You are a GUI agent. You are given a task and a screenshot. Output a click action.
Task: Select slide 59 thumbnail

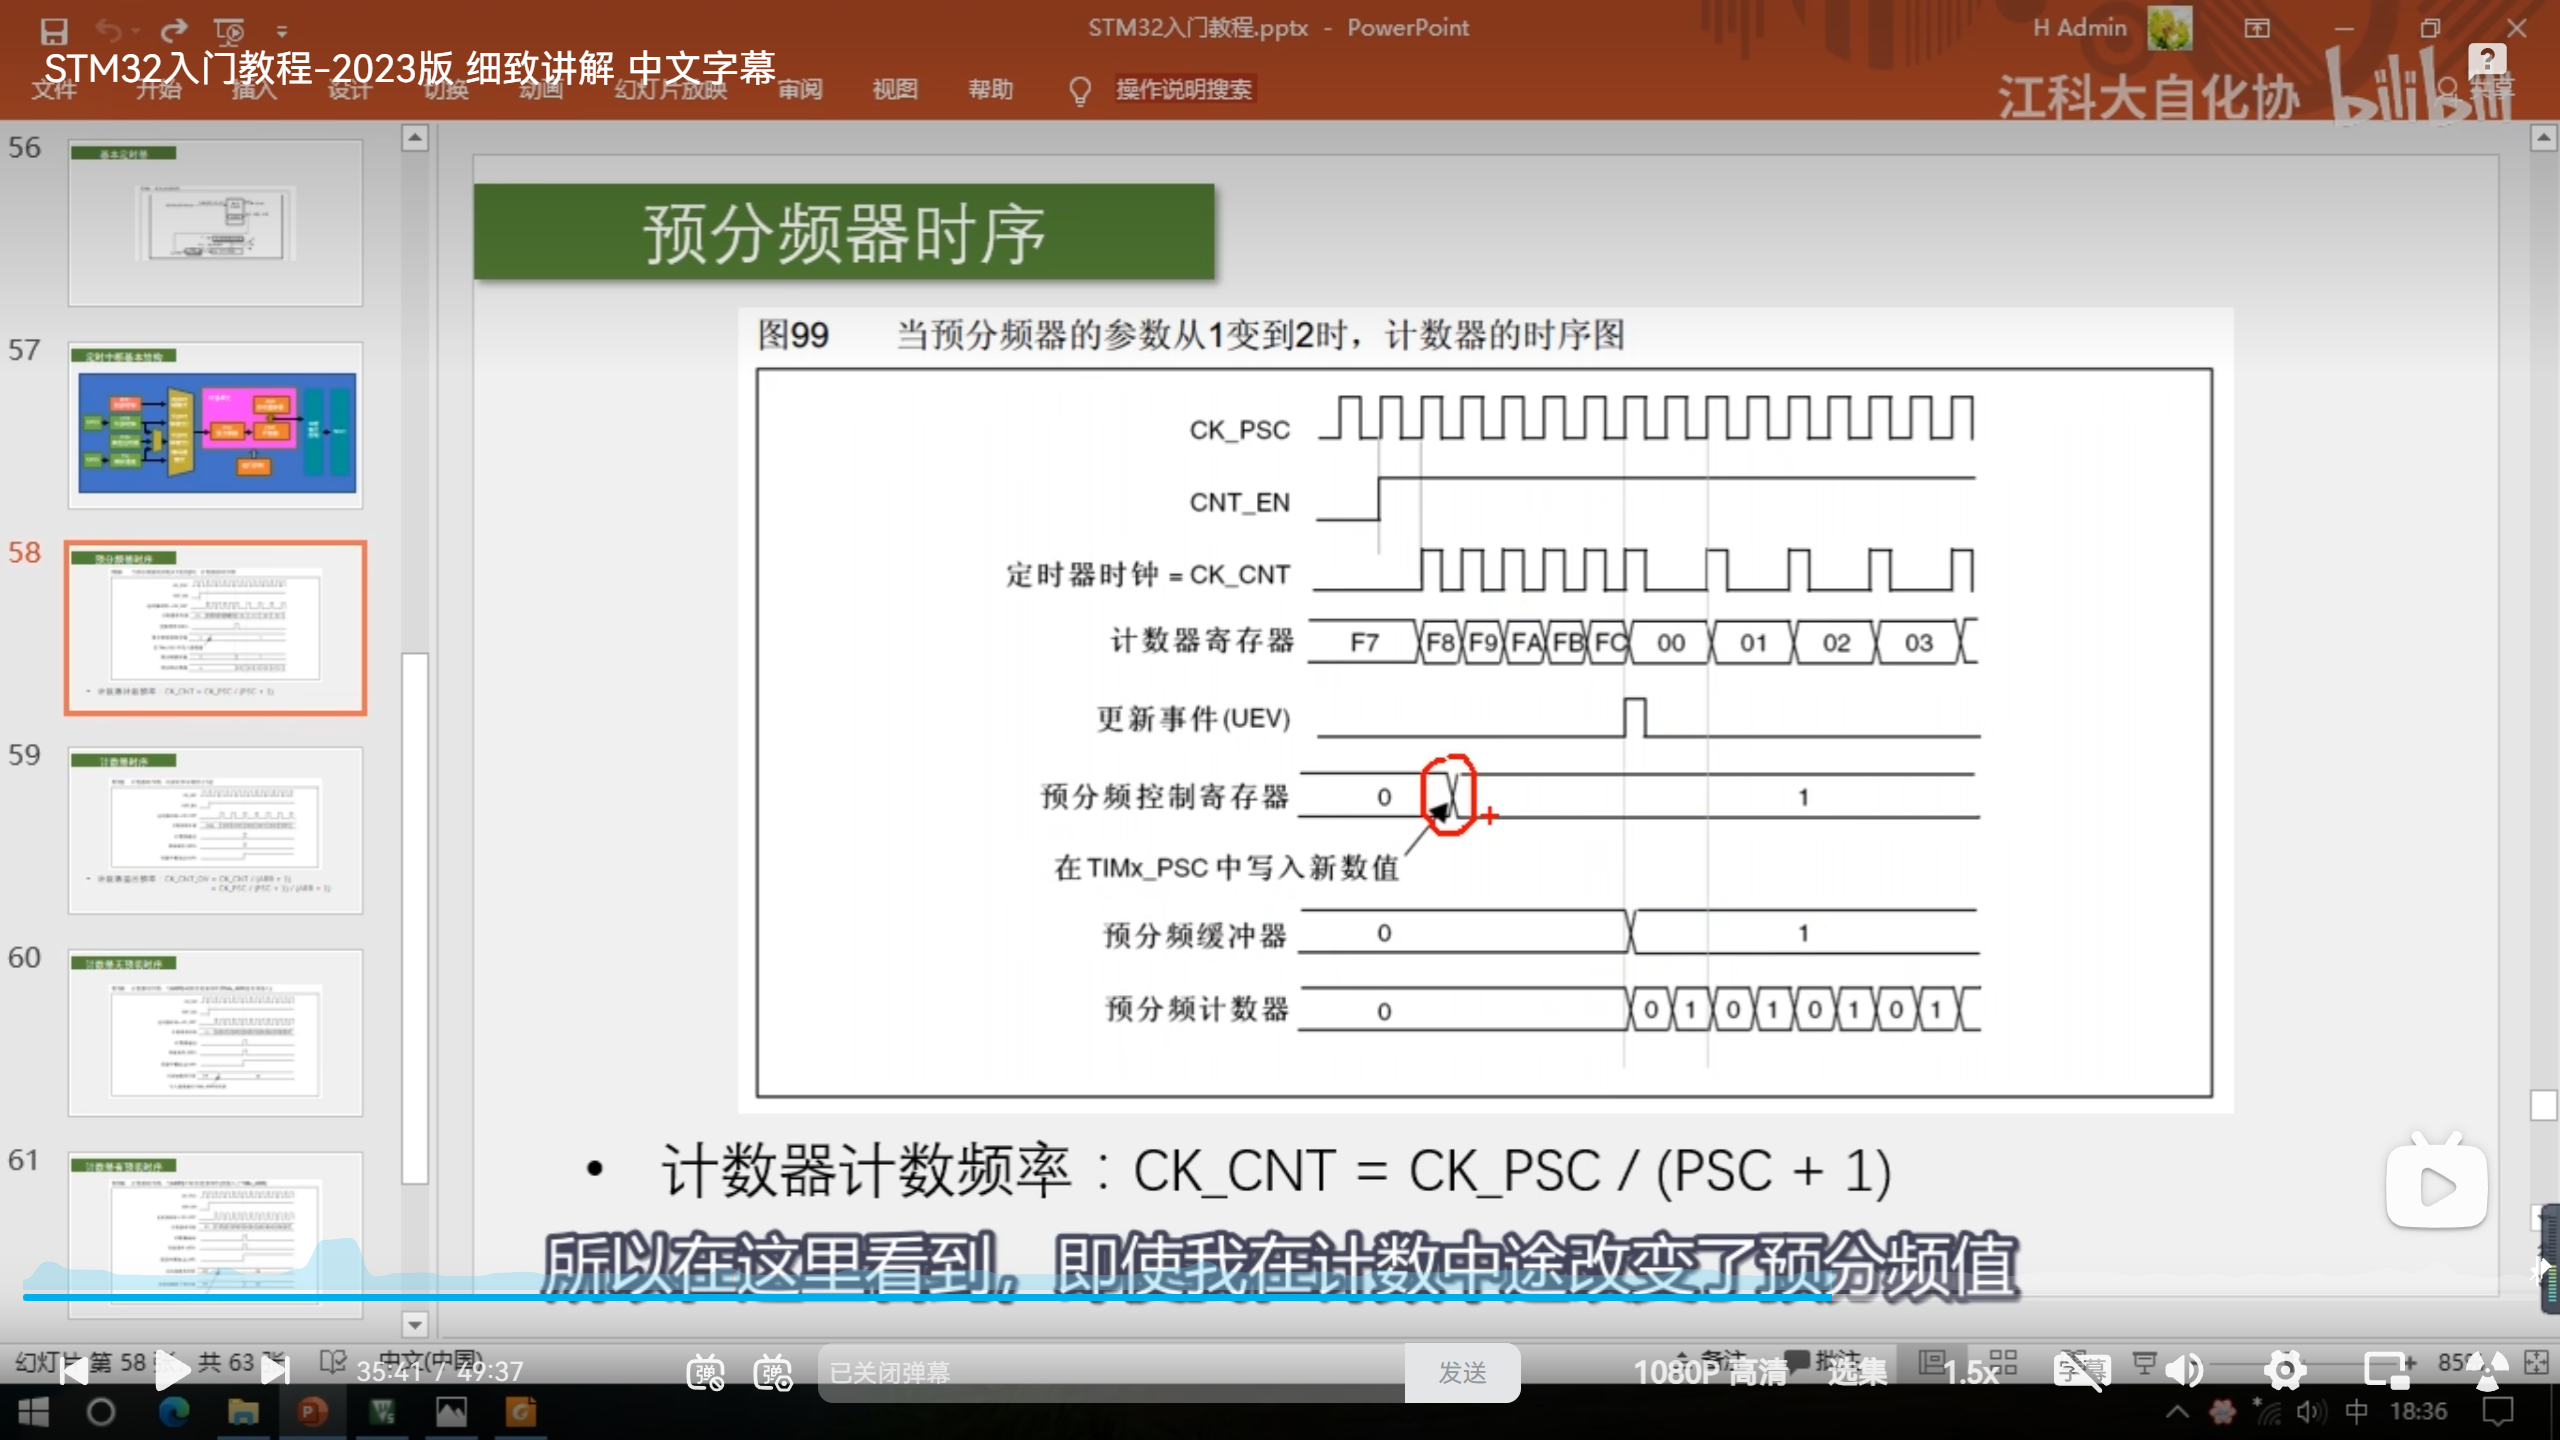point(215,829)
